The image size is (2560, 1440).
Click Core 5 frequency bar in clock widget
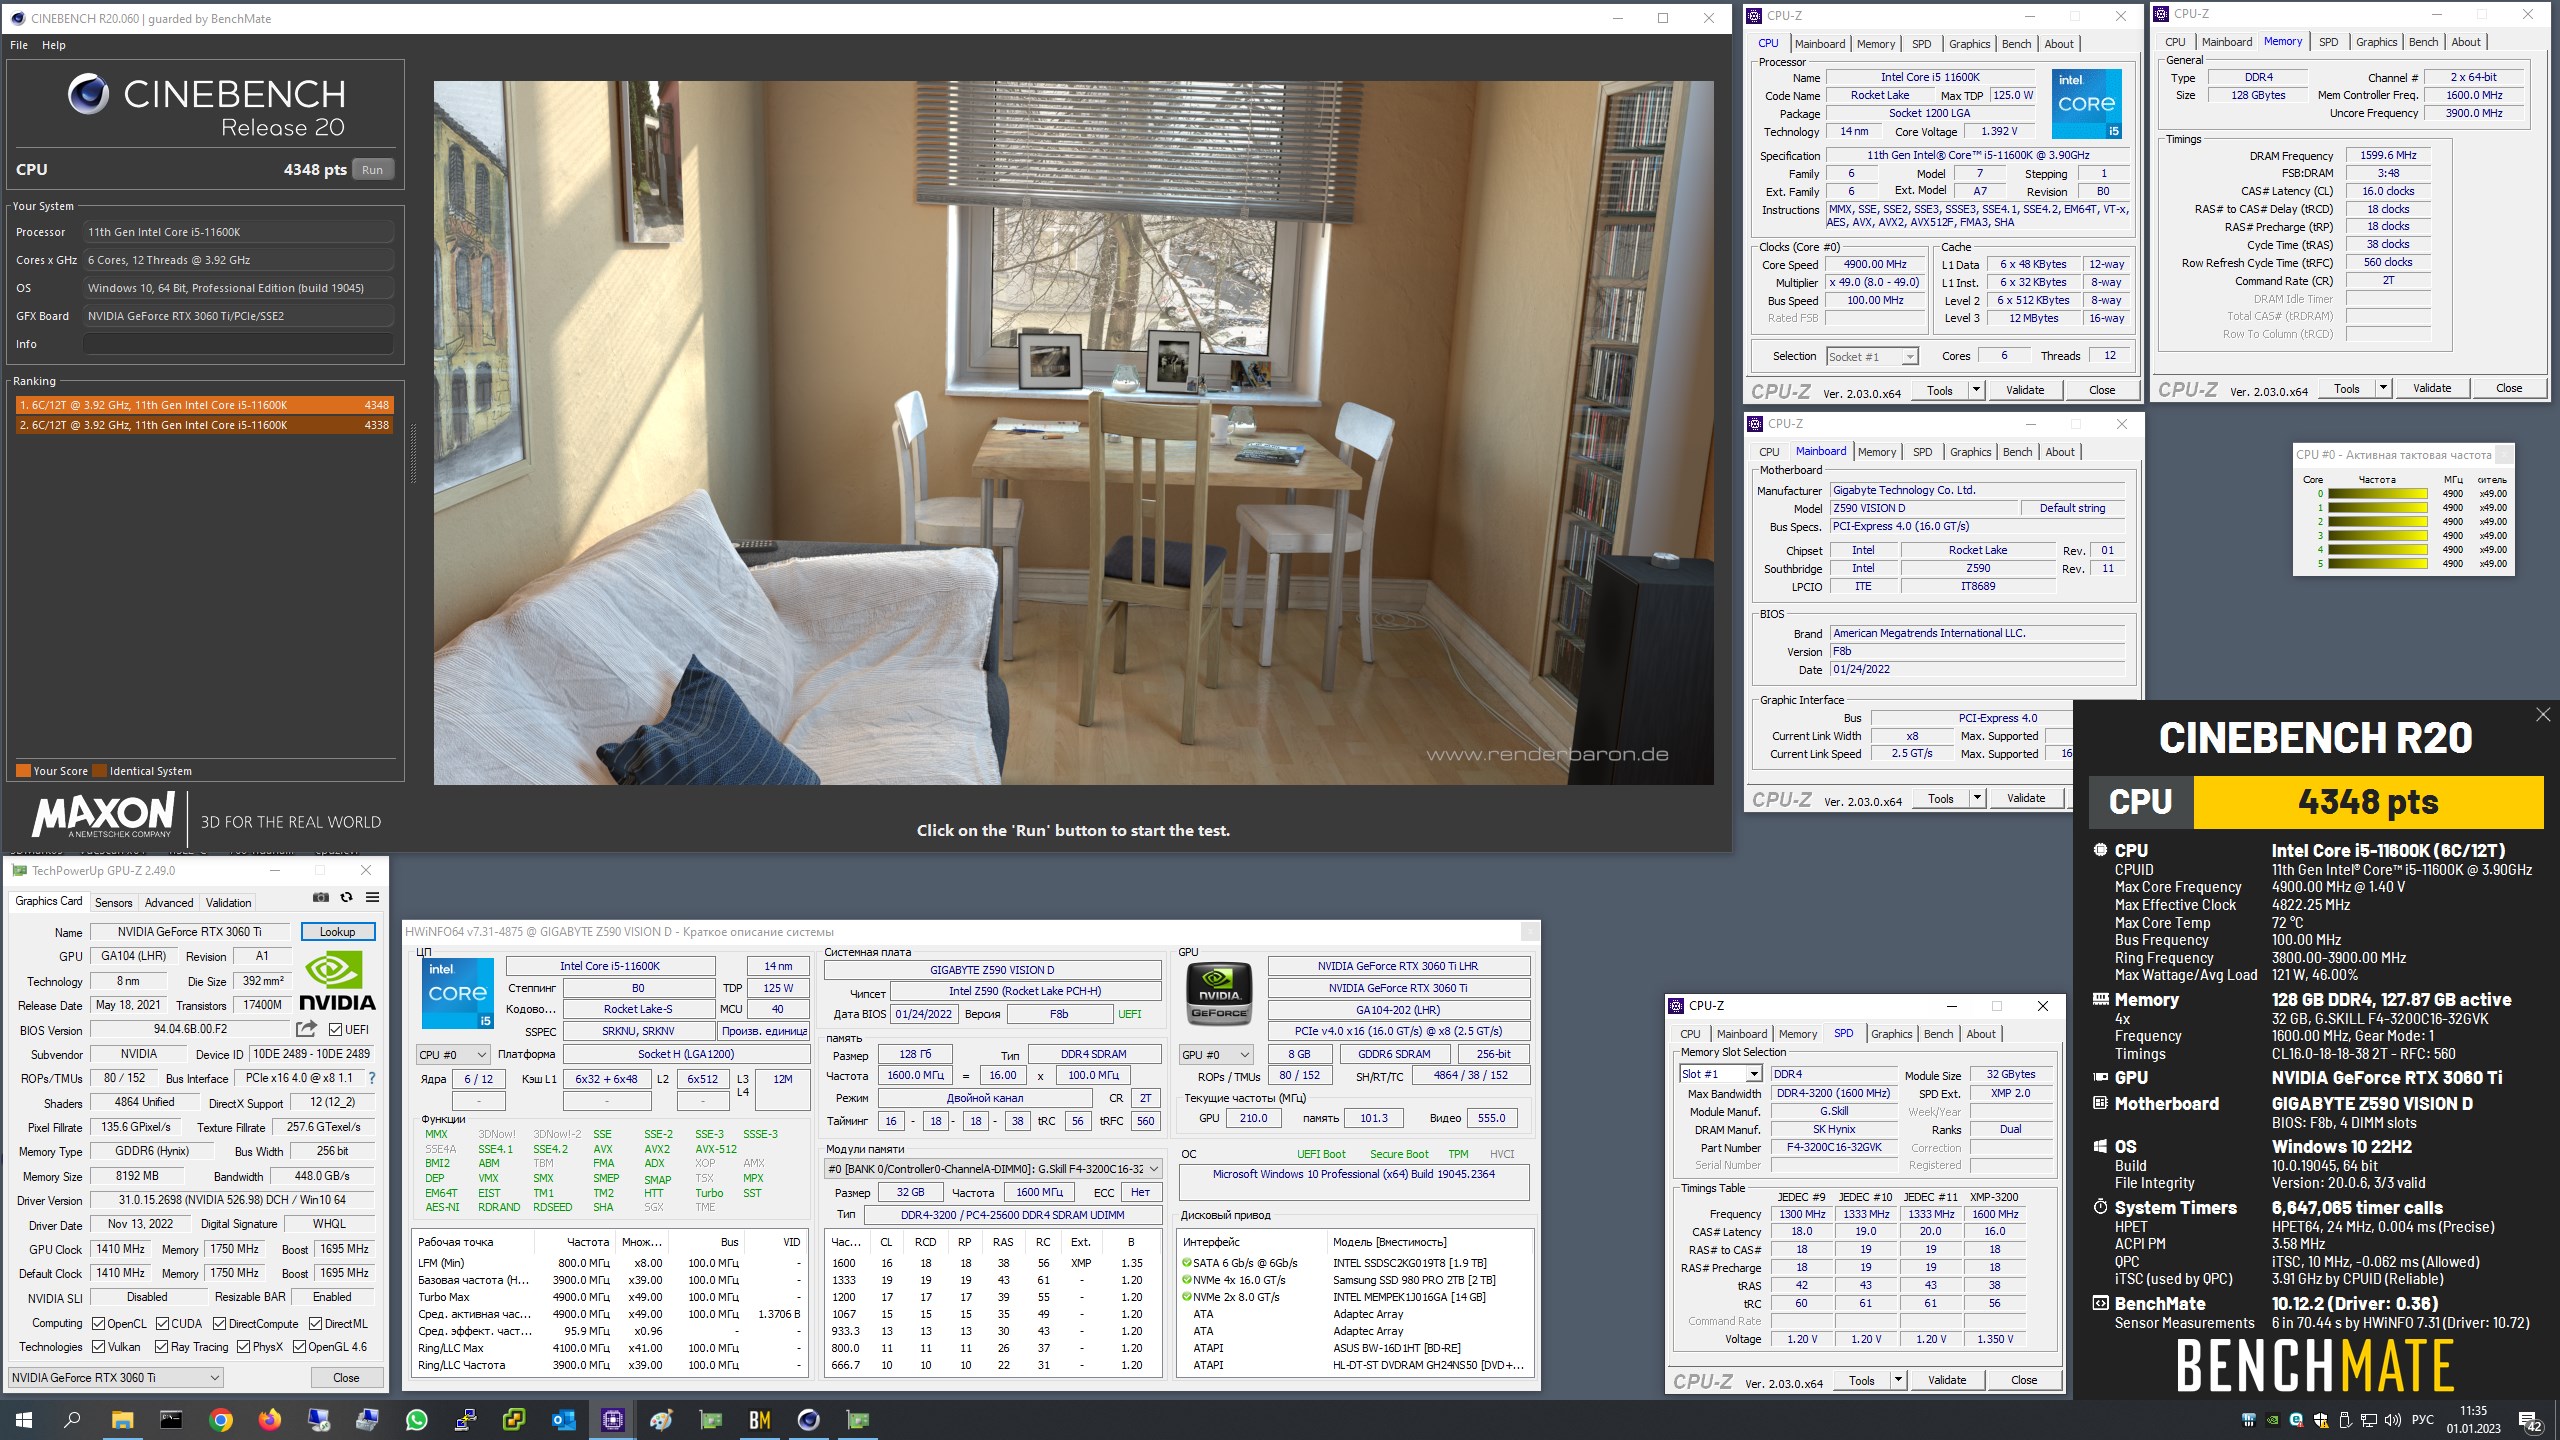point(2377,564)
